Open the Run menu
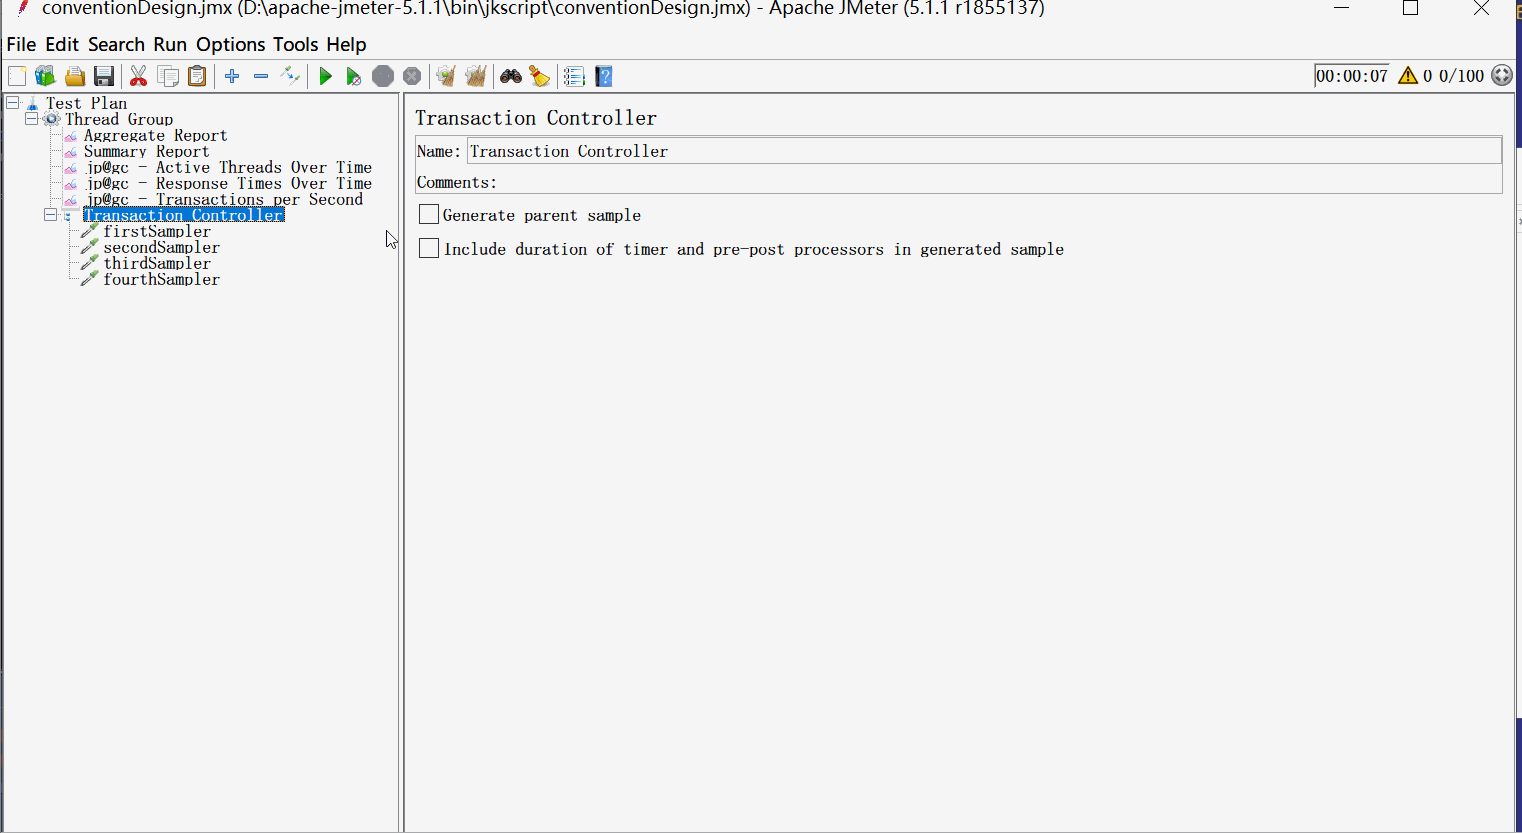 (x=170, y=44)
